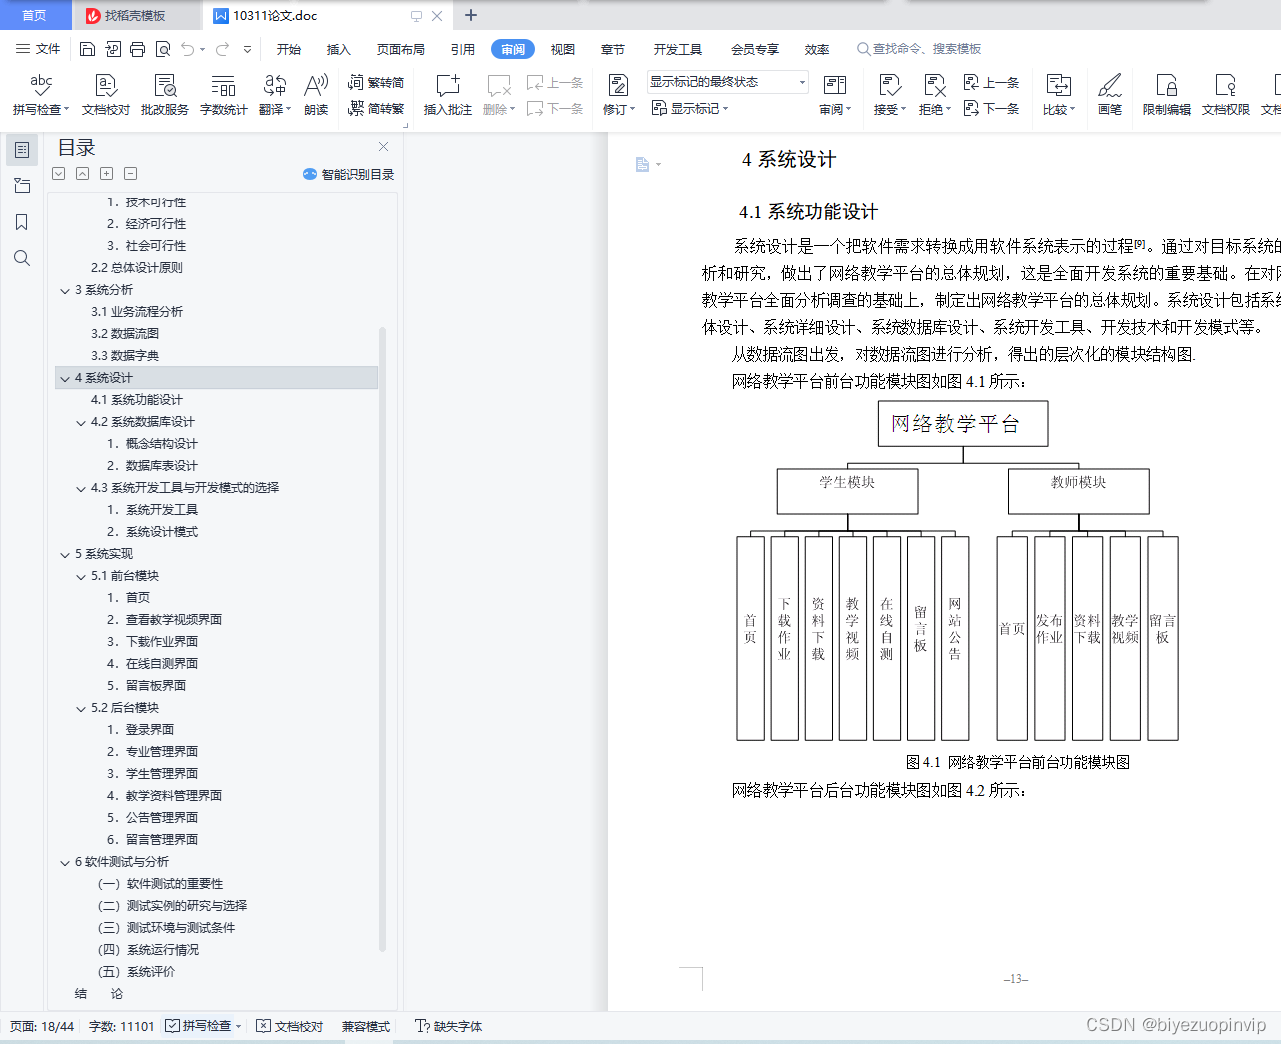This screenshot has height=1044, width=1281.
Task: Switch to the 开始 ribbon tab
Action: [289, 49]
